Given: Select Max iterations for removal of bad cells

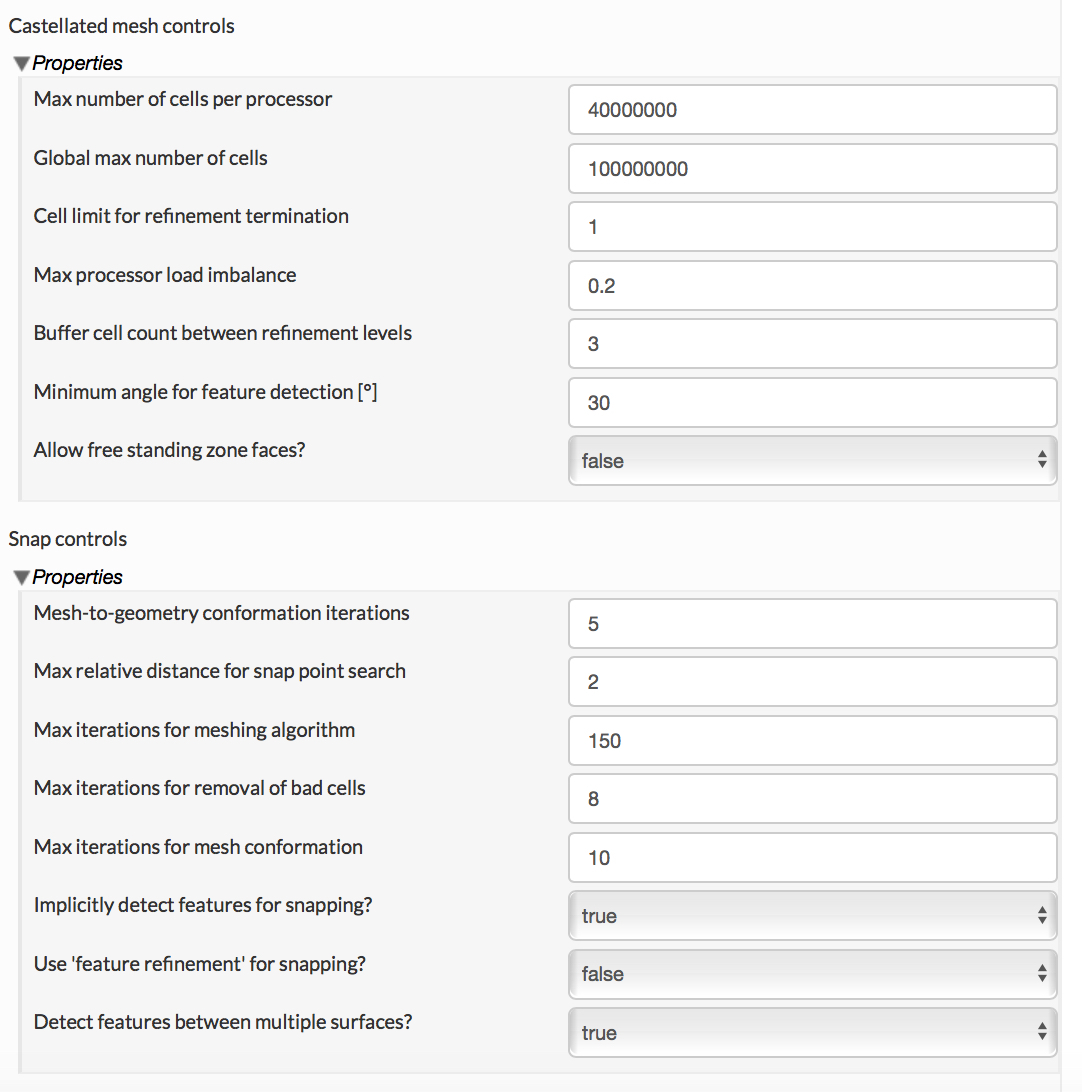Looking at the screenshot, I should coord(812,799).
